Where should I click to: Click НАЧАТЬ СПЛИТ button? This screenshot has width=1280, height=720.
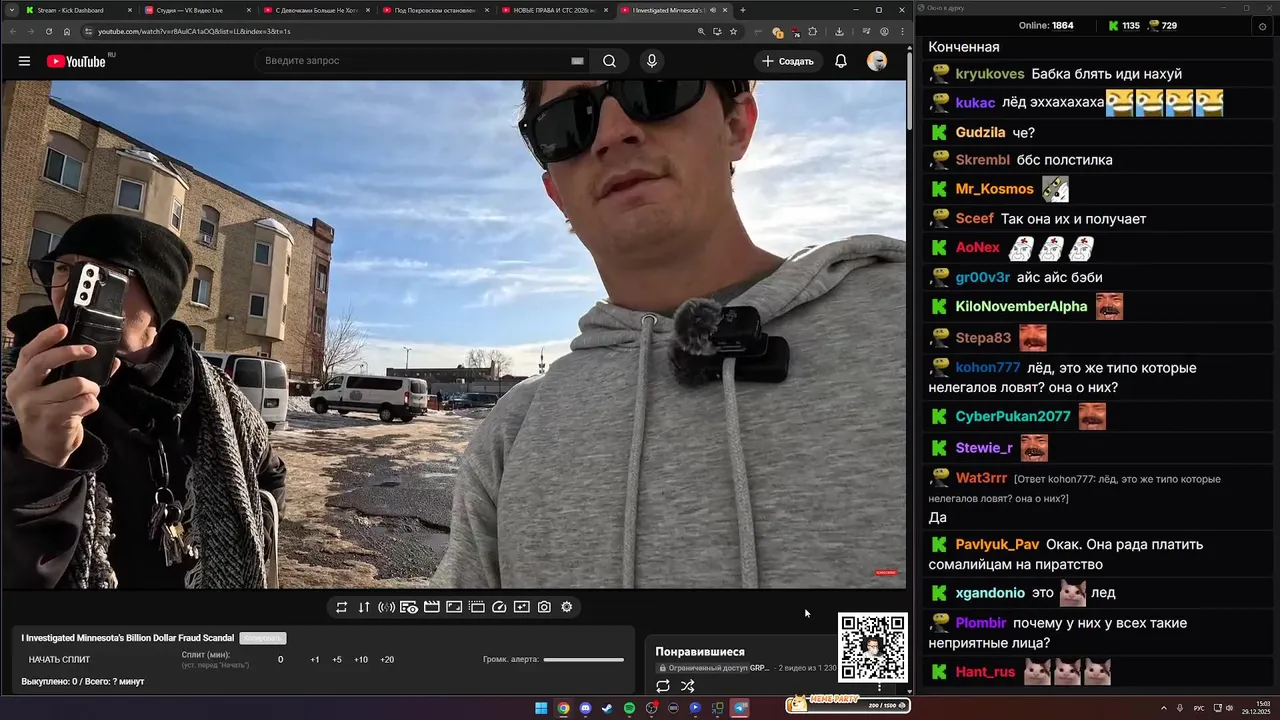[x=59, y=659]
